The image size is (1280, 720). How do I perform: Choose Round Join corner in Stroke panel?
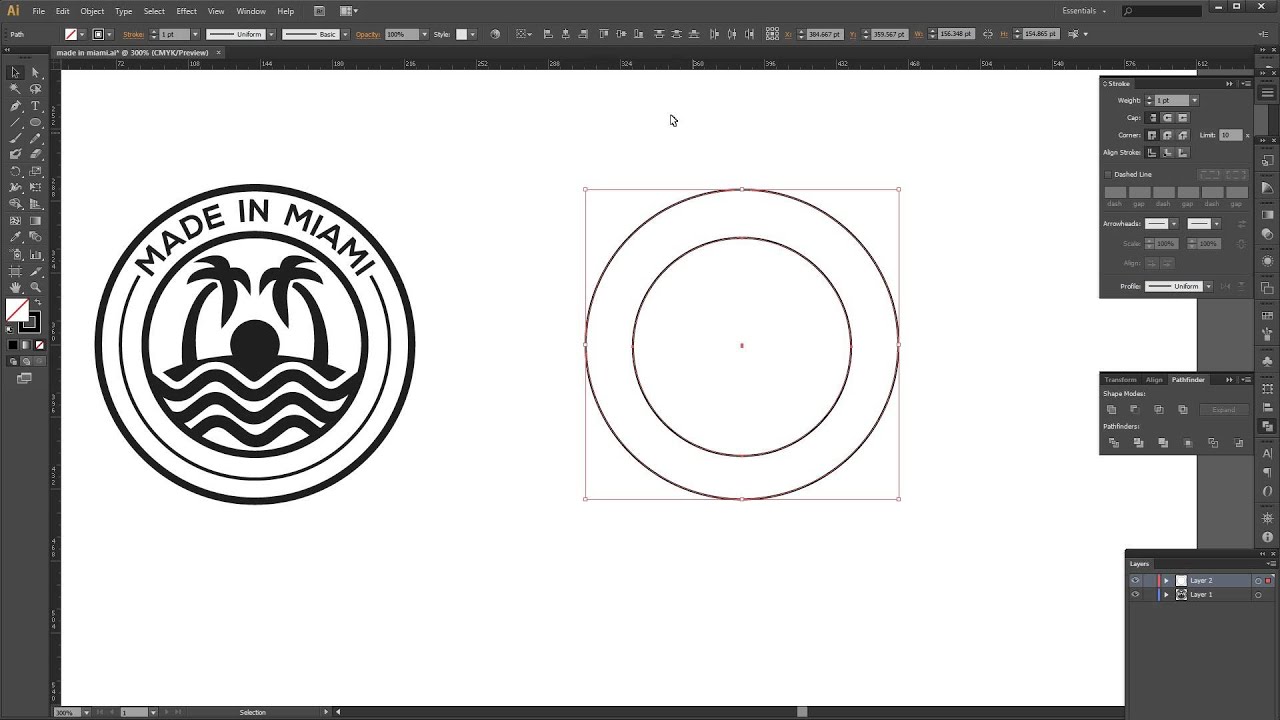1167,135
